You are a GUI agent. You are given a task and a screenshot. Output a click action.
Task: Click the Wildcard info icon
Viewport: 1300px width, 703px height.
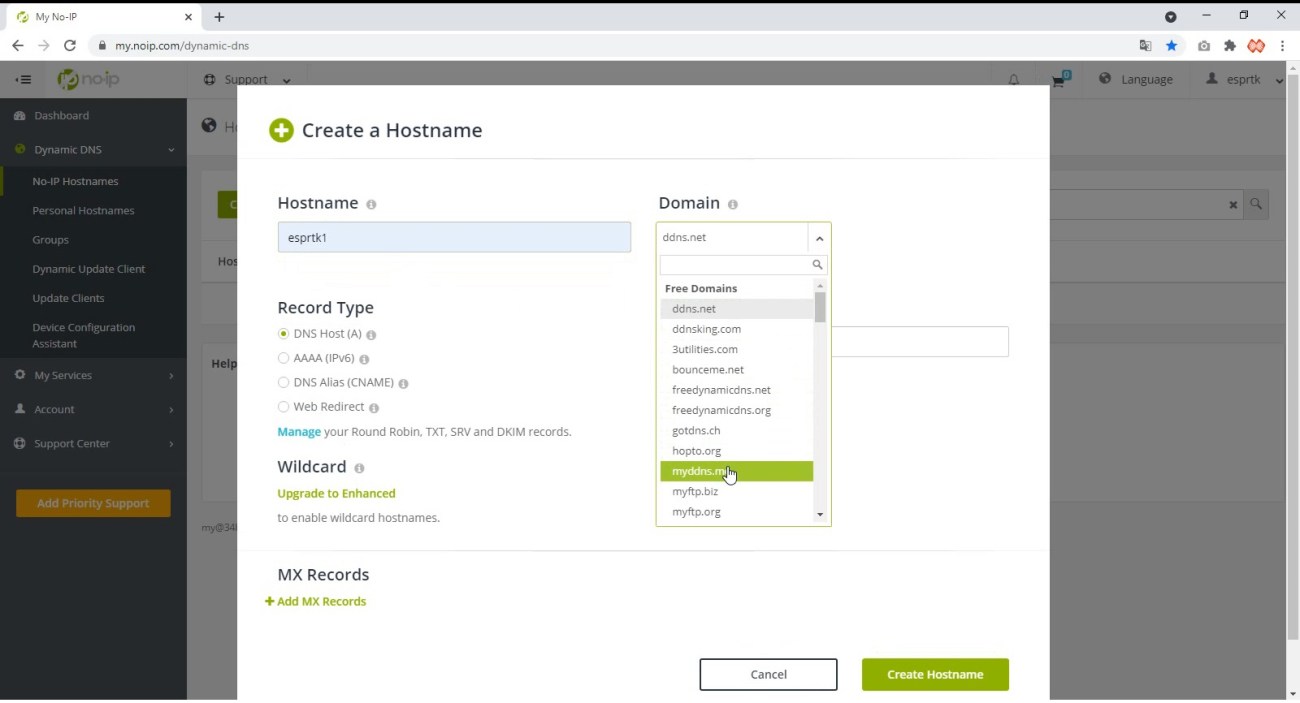pyautogui.click(x=359, y=468)
